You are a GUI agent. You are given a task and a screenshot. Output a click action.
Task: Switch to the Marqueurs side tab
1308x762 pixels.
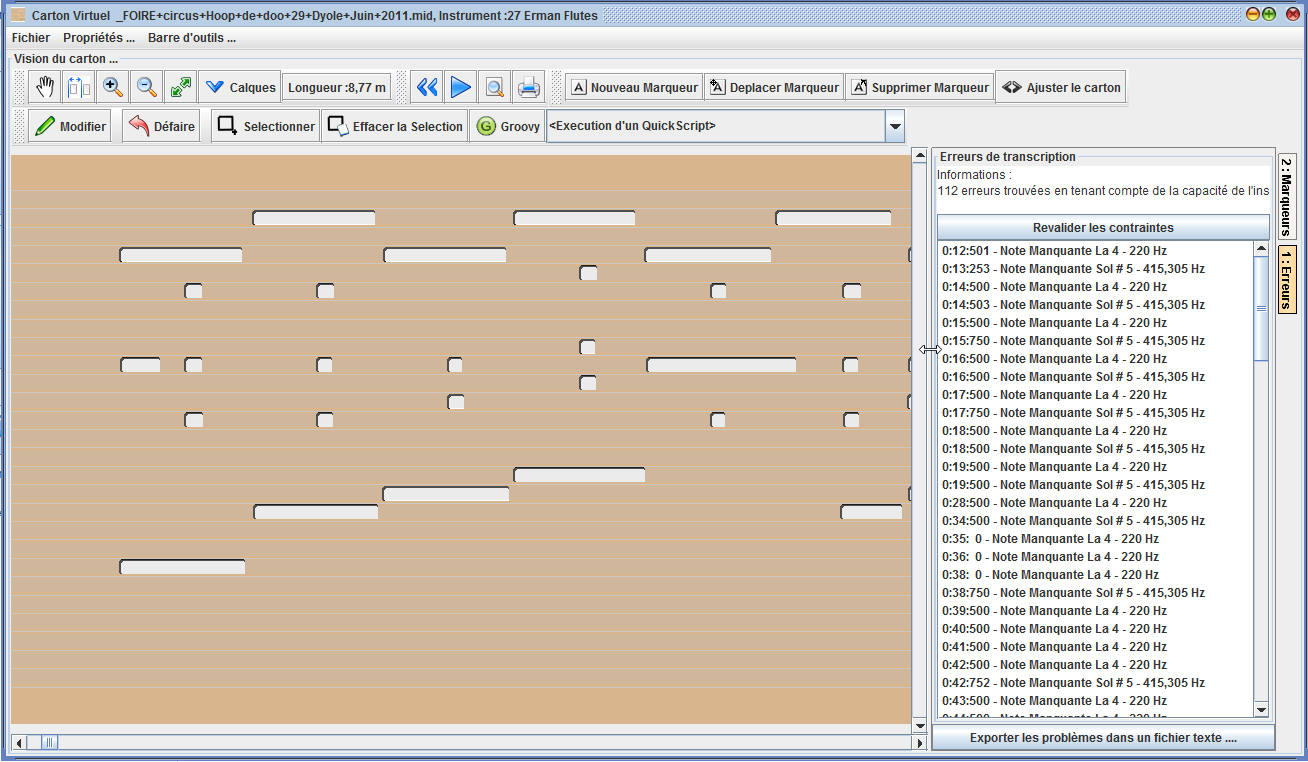[x=1287, y=194]
